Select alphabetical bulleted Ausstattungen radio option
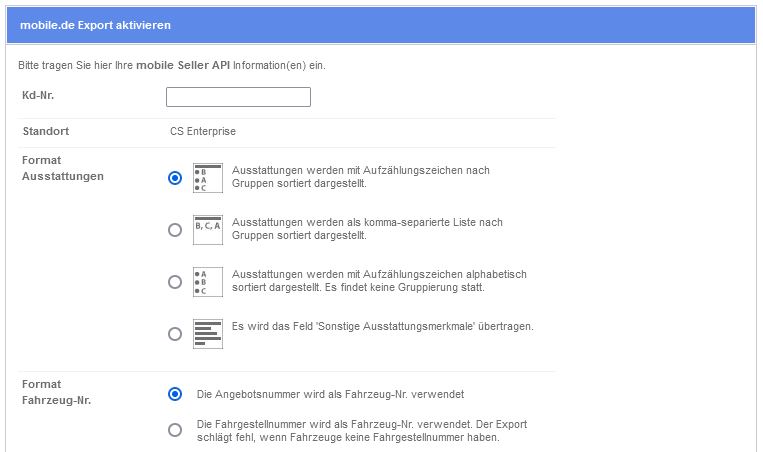The height and width of the screenshot is (452, 763). [x=175, y=282]
